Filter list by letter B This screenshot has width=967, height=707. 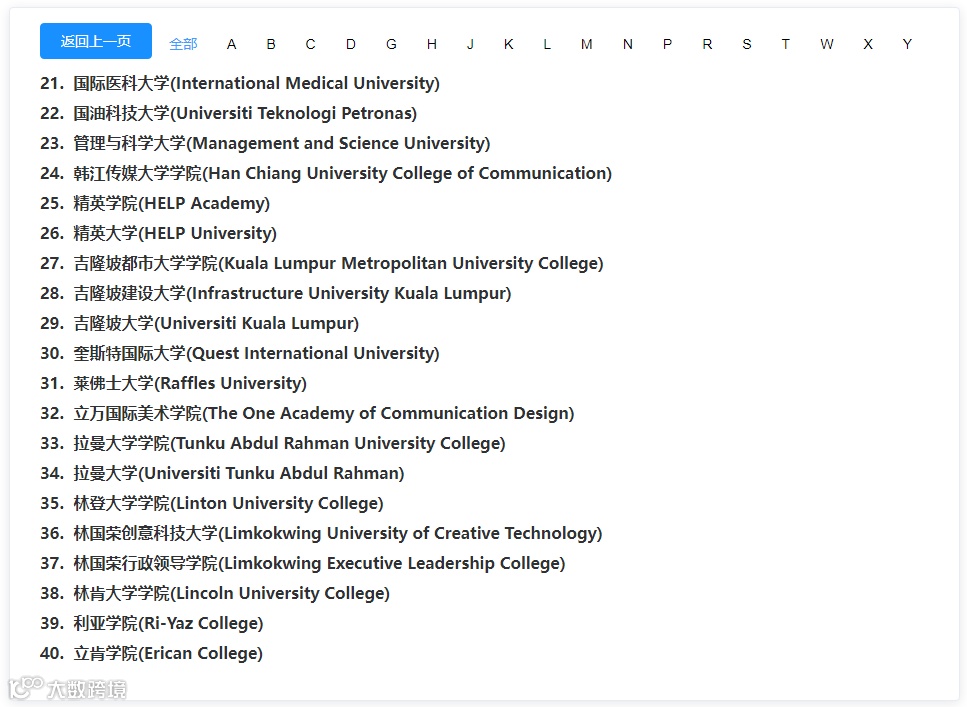271,44
